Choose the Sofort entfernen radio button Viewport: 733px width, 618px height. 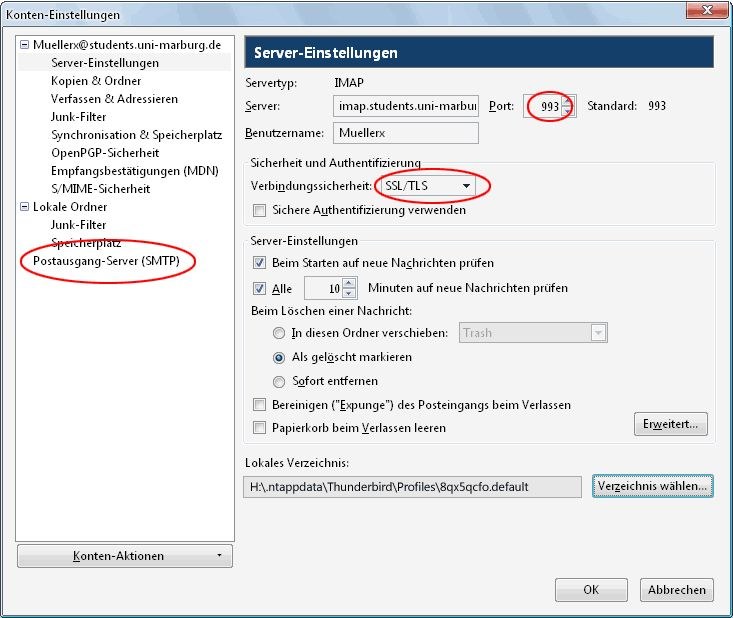click(x=281, y=381)
